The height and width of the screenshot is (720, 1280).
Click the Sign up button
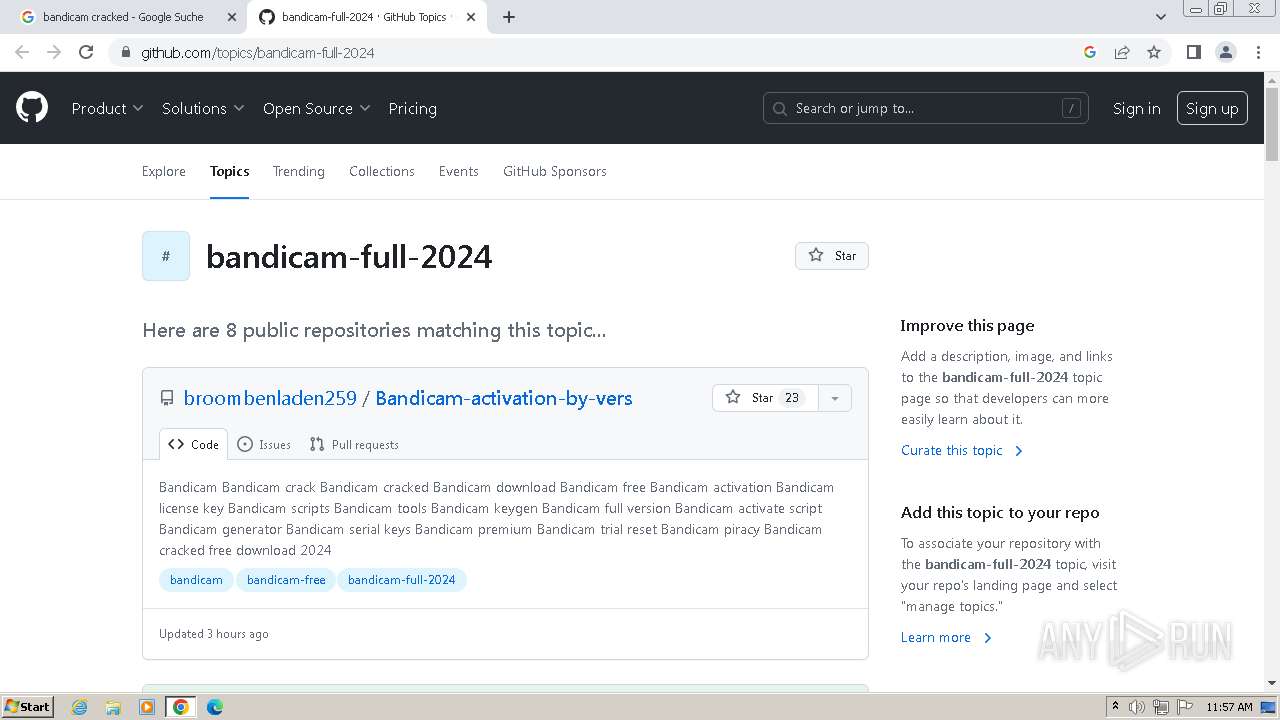click(1212, 108)
